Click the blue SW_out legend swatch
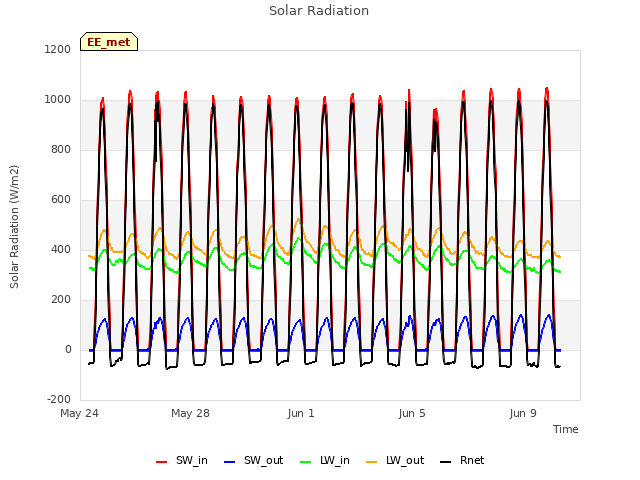 point(230,462)
